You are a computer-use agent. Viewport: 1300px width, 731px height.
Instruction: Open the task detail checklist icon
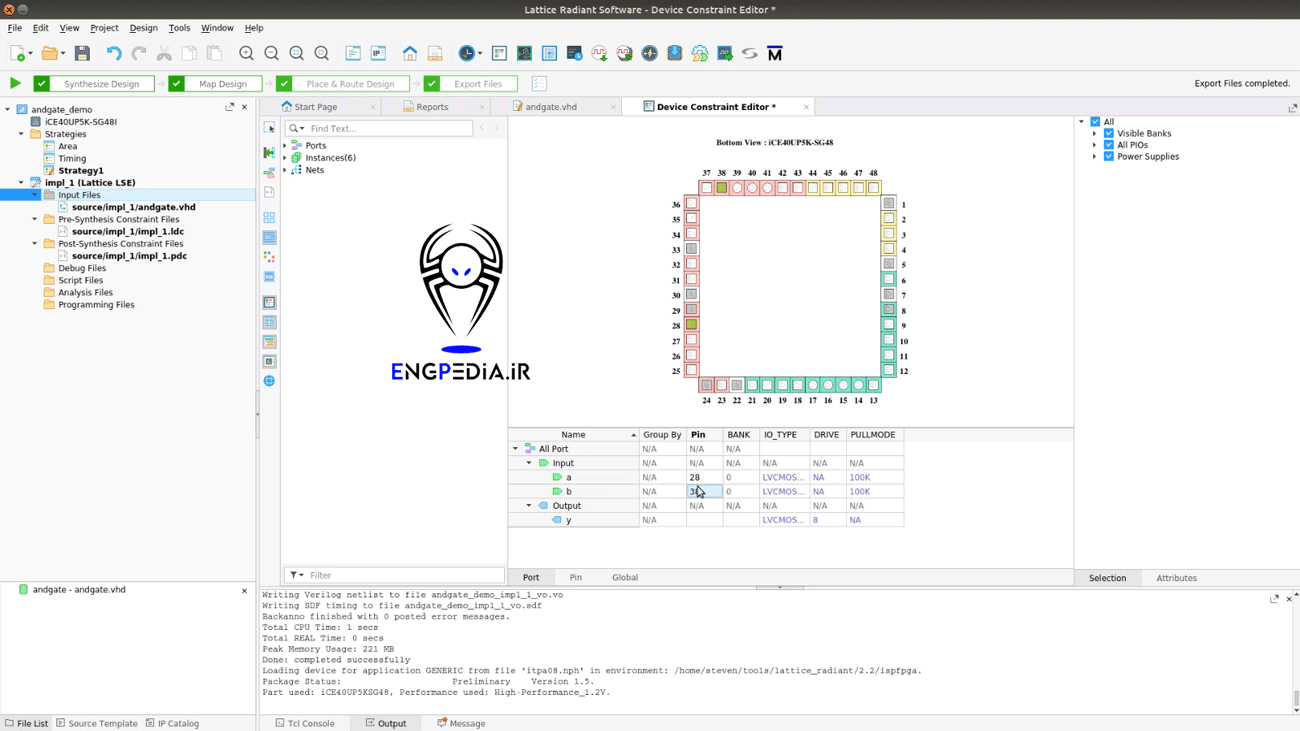[x=539, y=83]
